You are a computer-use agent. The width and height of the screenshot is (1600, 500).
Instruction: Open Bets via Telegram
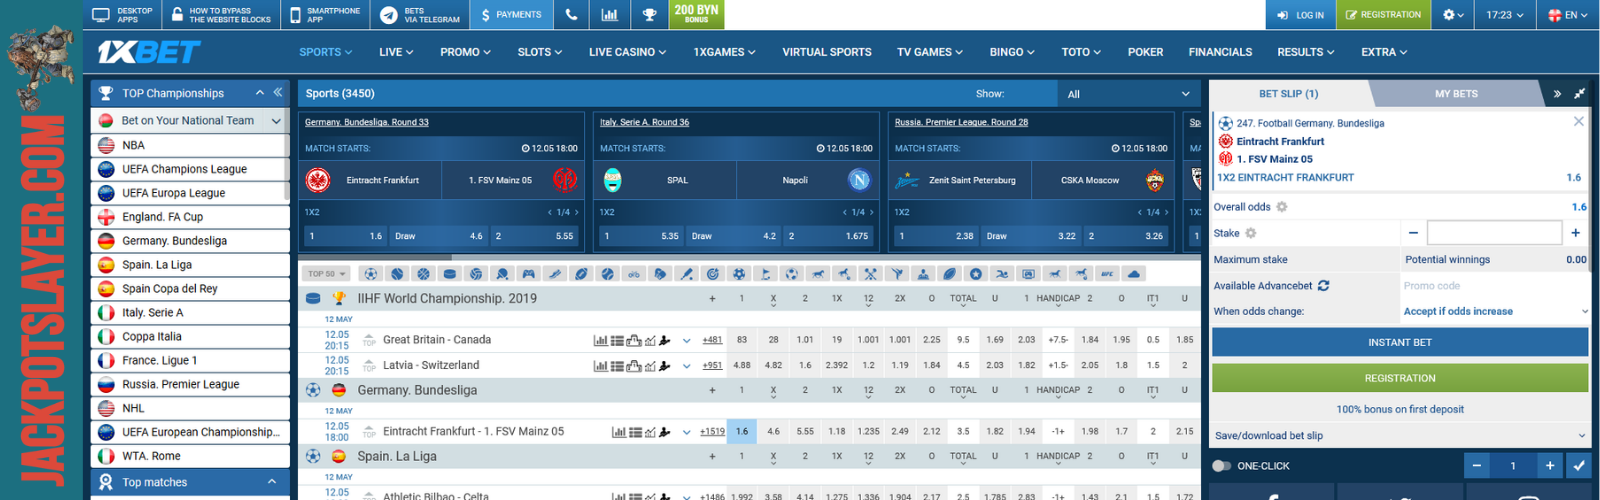(421, 15)
